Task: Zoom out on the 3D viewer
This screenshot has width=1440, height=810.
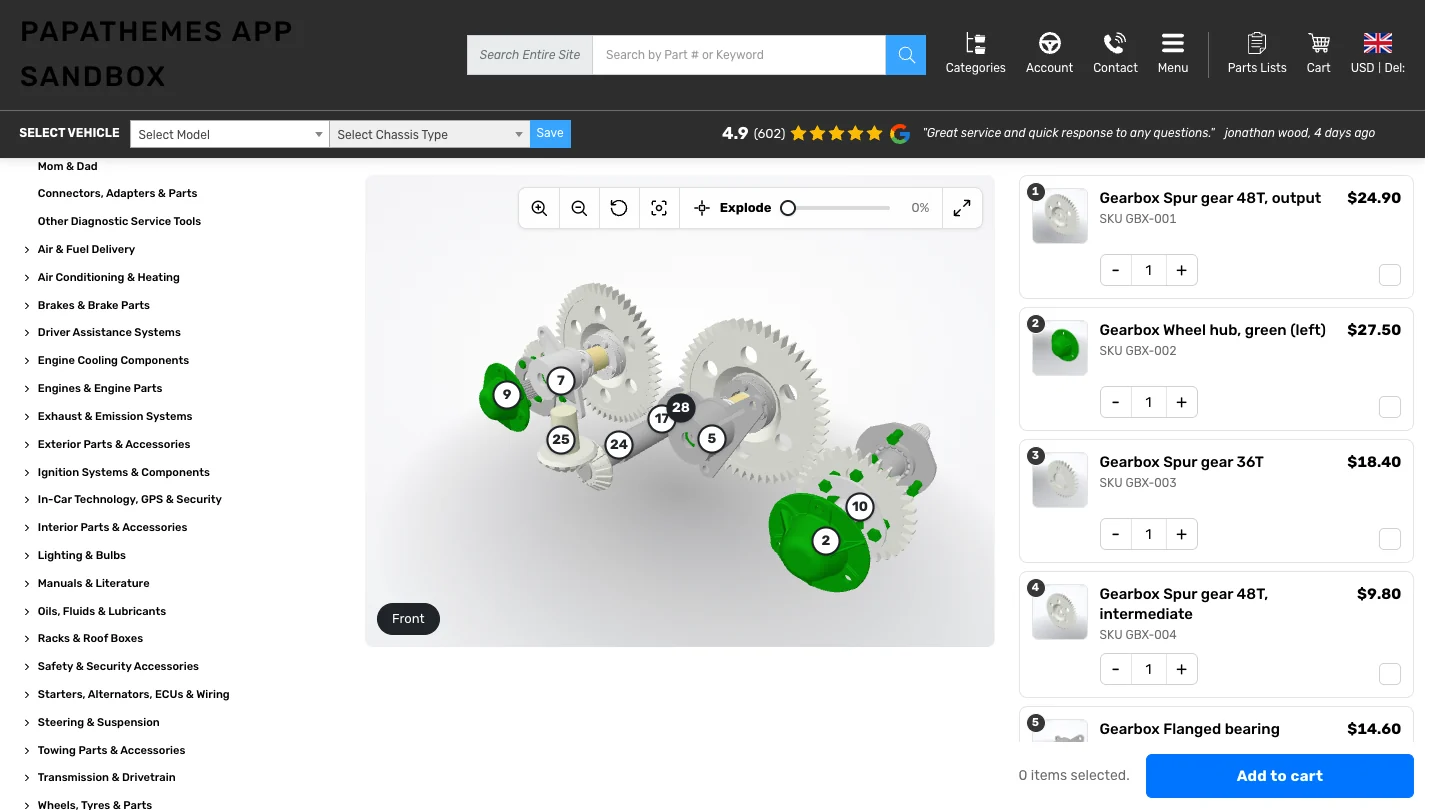Action: click(579, 208)
